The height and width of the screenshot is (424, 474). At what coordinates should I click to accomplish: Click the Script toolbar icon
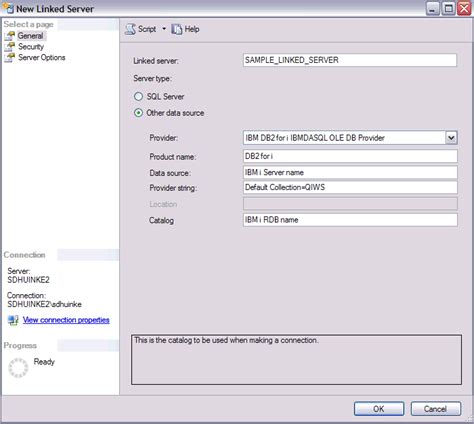(130, 29)
